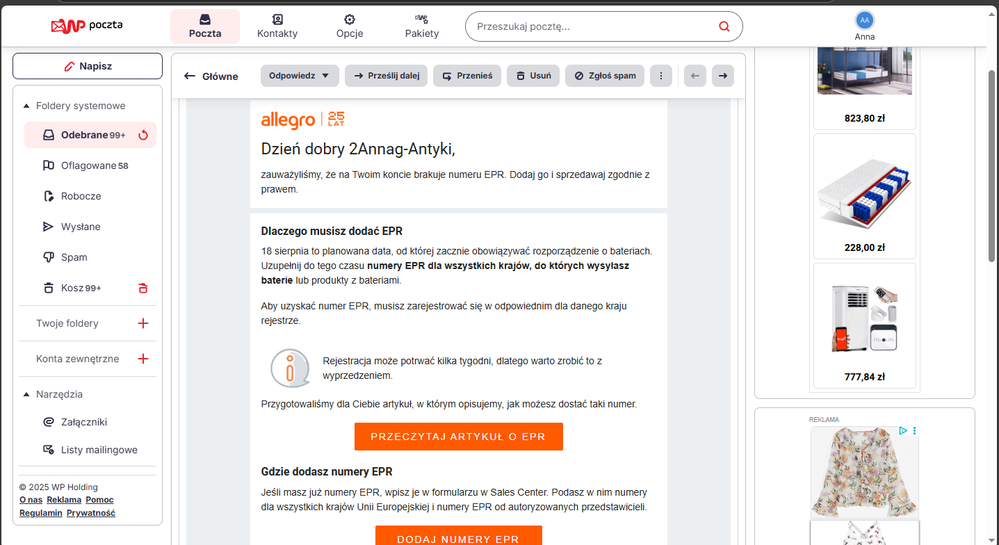This screenshot has height=545, width=999.
Task: Open air conditioner ad priced 777,84 zł
Action: (x=865, y=326)
